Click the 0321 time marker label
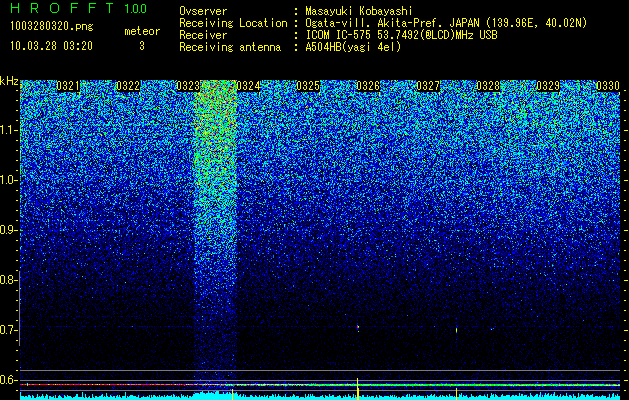 (x=68, y=86)
